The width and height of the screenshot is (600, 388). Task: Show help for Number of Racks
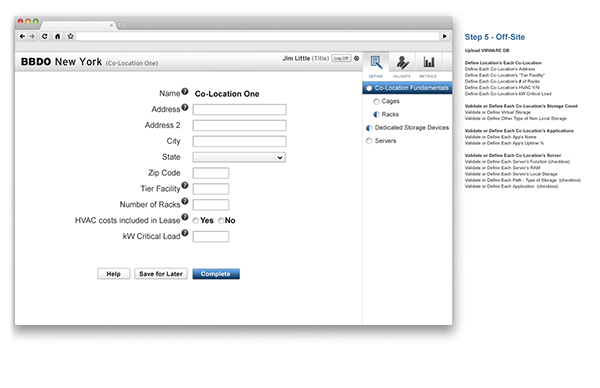(x=185, y=201)
